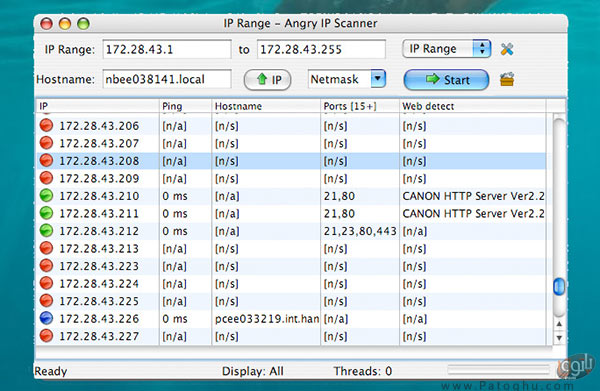
Task: Click the 0 ms ping for 172.28.43.212
Action: coord(175,231)
